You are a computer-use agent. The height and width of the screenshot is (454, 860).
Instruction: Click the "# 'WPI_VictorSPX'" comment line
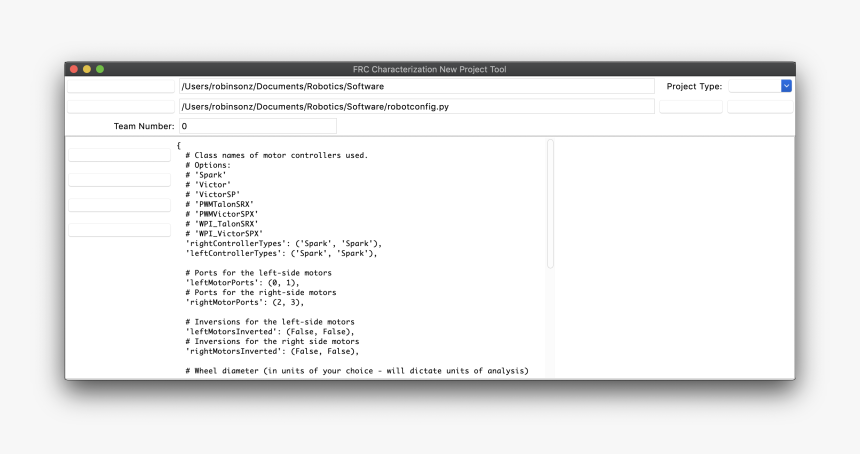point(224,234)
